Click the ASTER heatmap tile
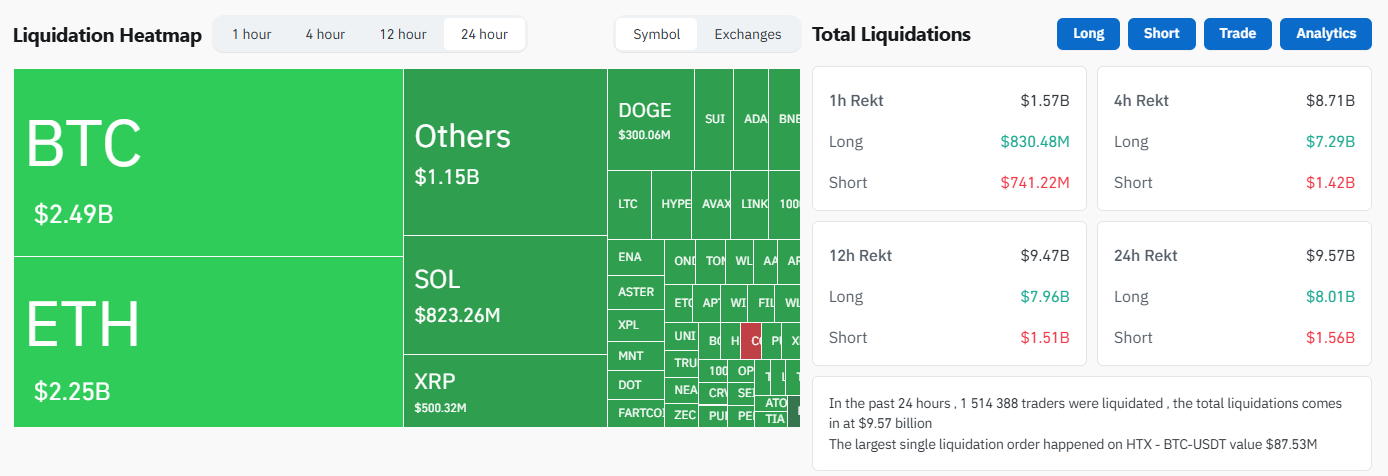Image resolution: width=1388 pixels, height=476 pixels. pyautogui.click(x=635, y=292)
